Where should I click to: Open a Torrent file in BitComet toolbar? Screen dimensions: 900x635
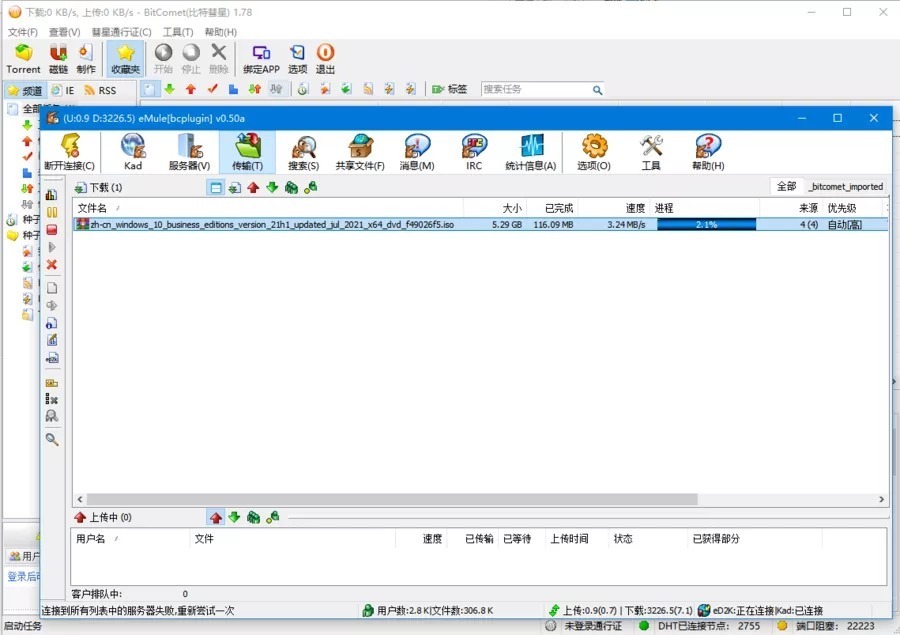[x=24, y=59]
